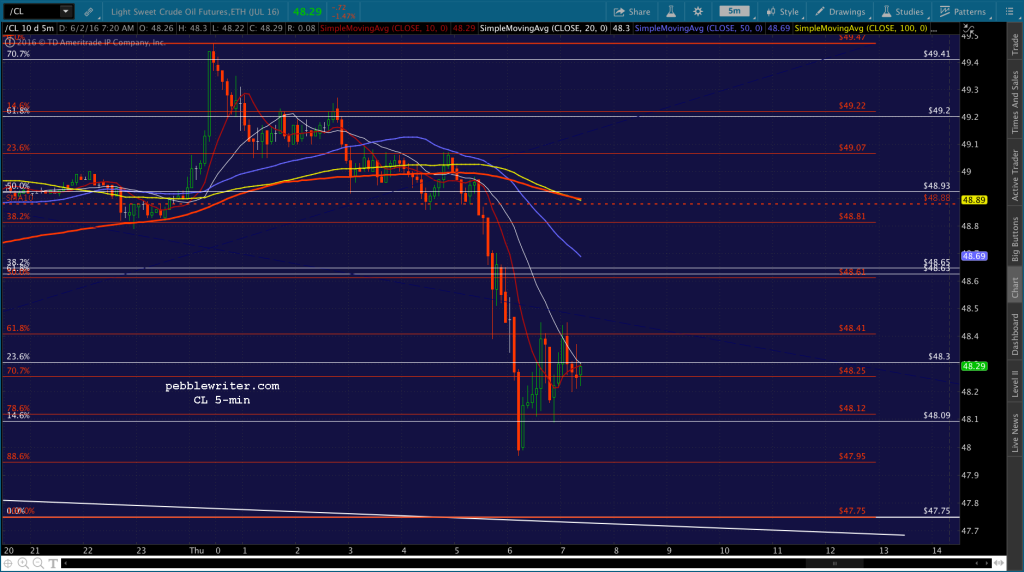
Task: Click the /CL symbol input field
Action: pyautogui.click(x=33, y=11)
